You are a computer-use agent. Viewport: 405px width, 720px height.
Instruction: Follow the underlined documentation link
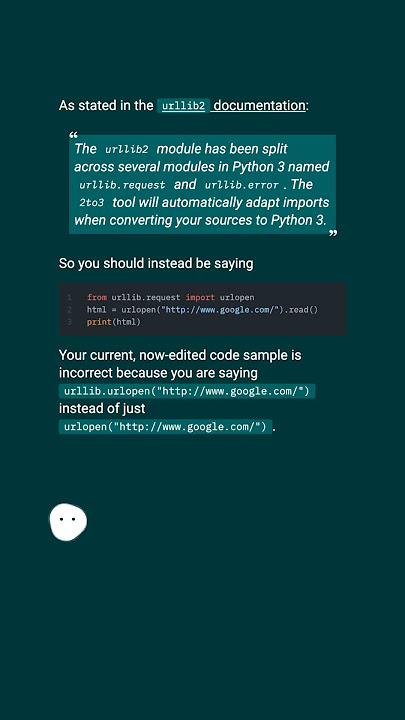(x=259, y=106)
